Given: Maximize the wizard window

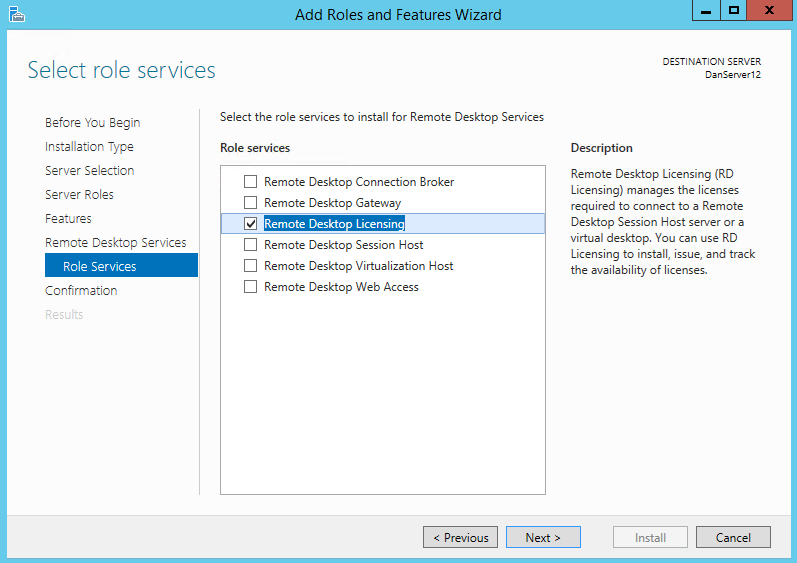Looking at the screenshot, I should [x=733, y=11].
